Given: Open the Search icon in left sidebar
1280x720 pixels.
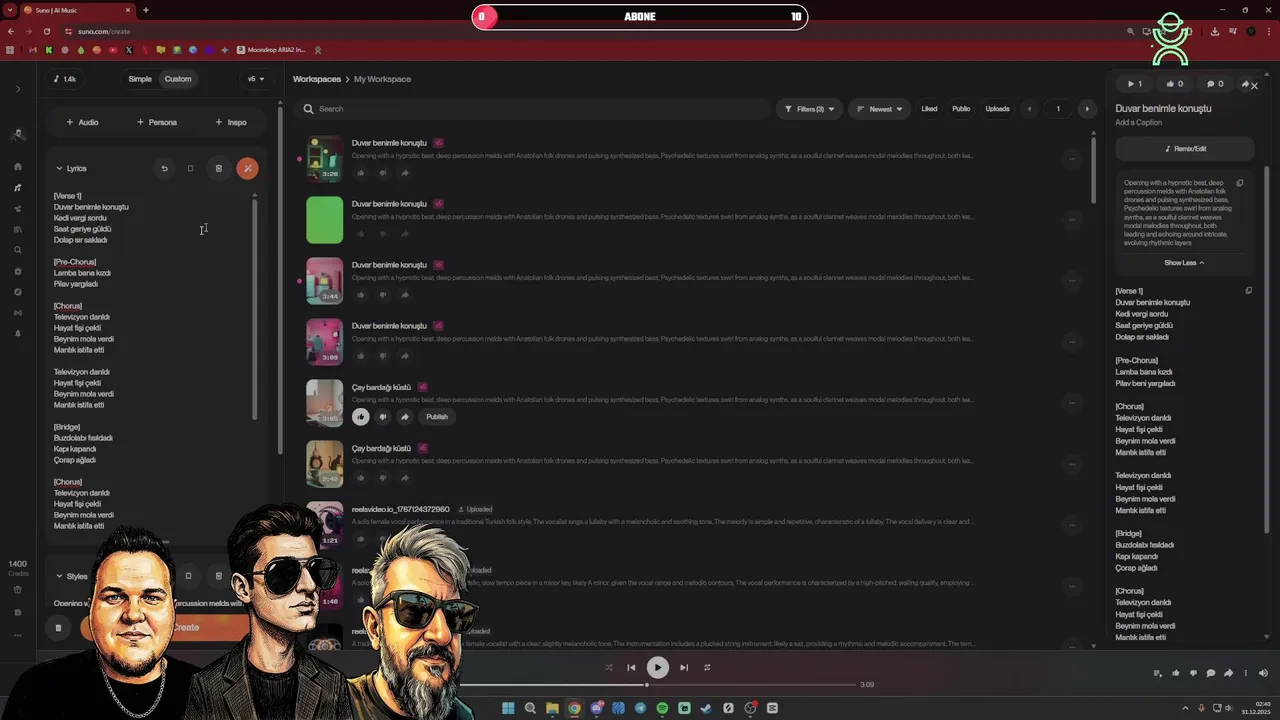Looking at the screenshot, I should 18,250.
